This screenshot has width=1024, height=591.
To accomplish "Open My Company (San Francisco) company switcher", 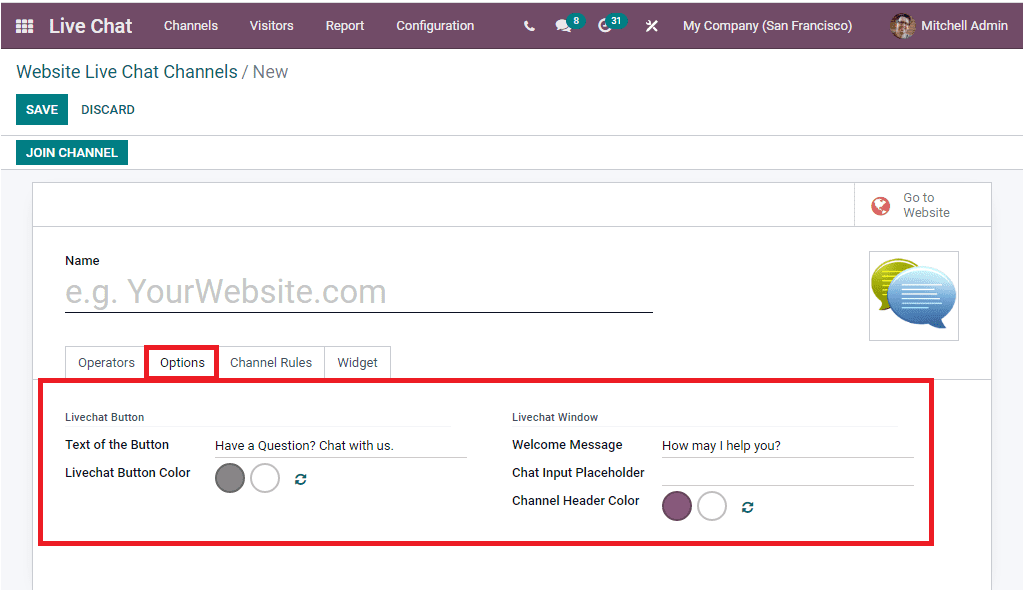I will pyautogui.click(x=767, y=26).
